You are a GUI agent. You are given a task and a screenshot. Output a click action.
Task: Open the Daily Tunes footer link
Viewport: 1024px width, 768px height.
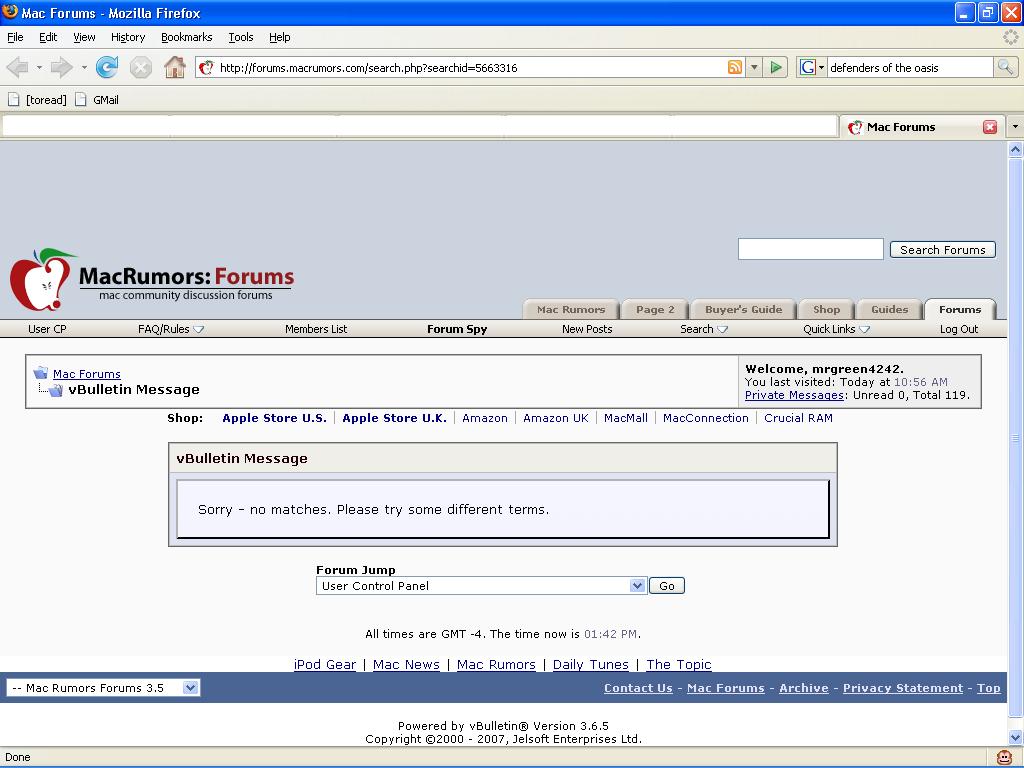[590, 664]
